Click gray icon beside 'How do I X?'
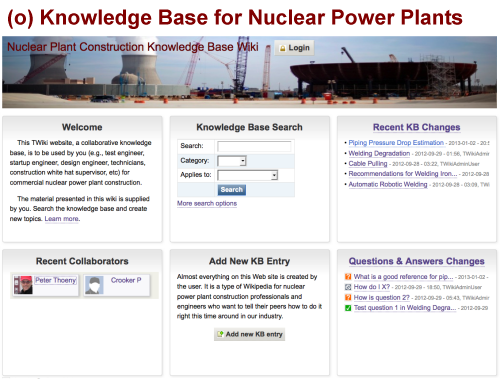Screen dimensions: 500x380 pos(348,287)
